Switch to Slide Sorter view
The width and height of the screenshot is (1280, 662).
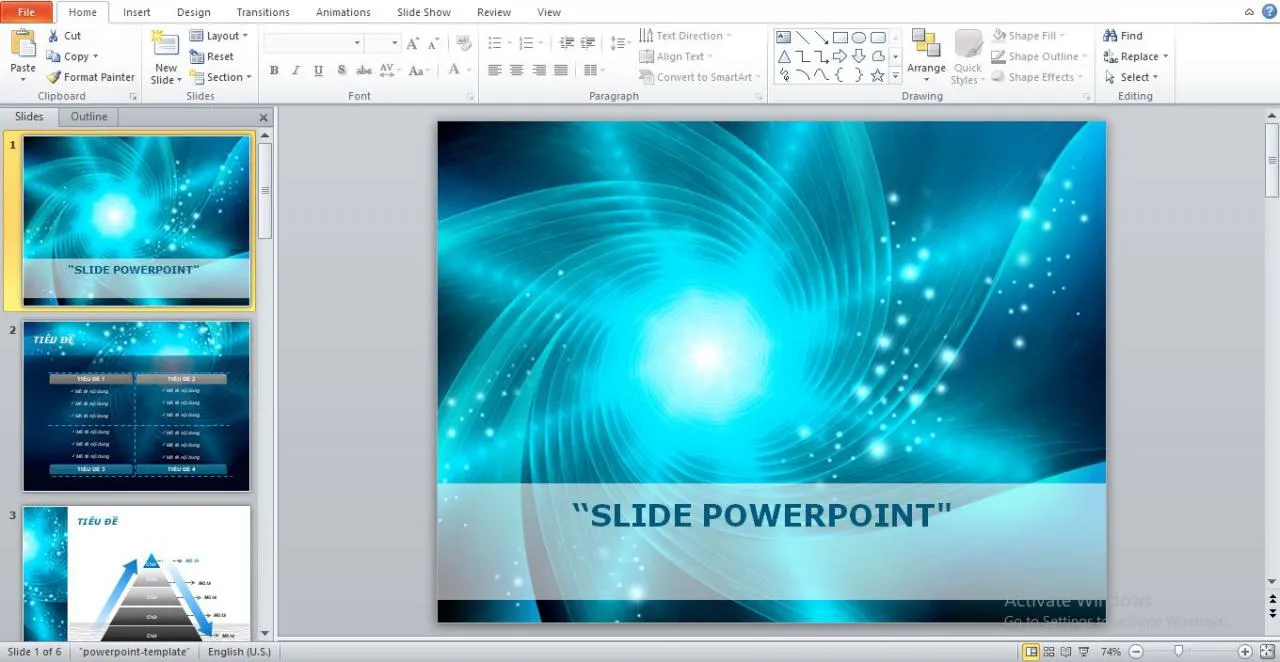click(1049, 651)
